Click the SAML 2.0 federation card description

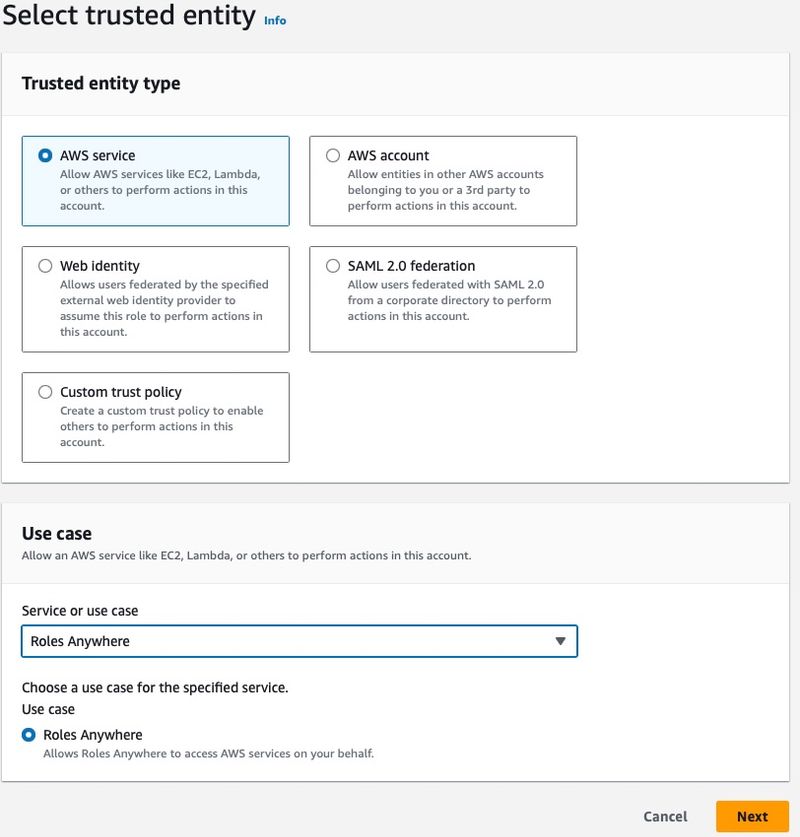coord(448,300)
